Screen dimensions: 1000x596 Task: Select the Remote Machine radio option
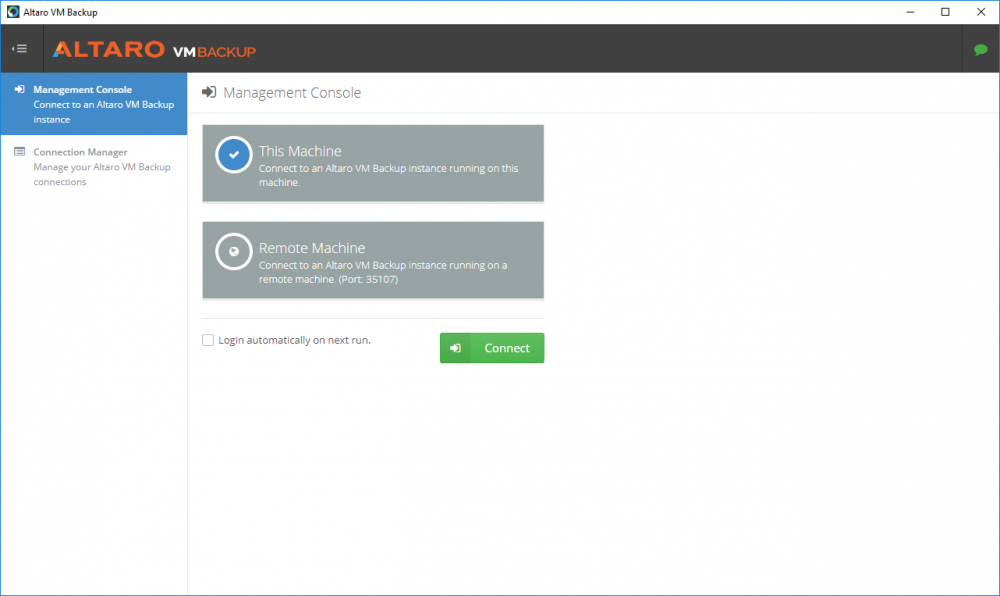(233, 251)
